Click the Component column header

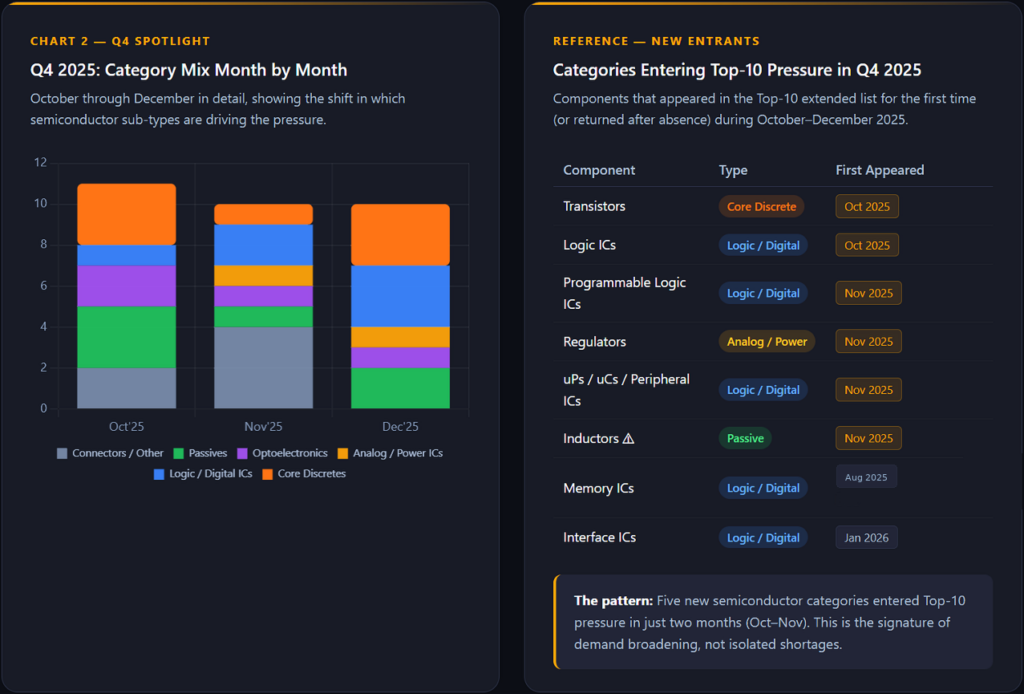[599, 170]
